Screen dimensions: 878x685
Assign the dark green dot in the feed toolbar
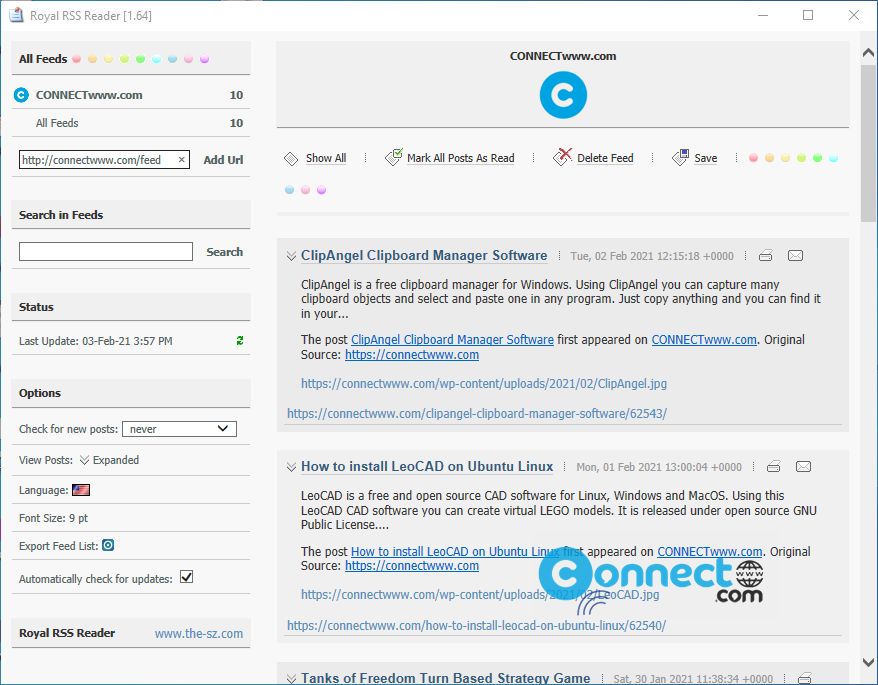tap(818, 158)
